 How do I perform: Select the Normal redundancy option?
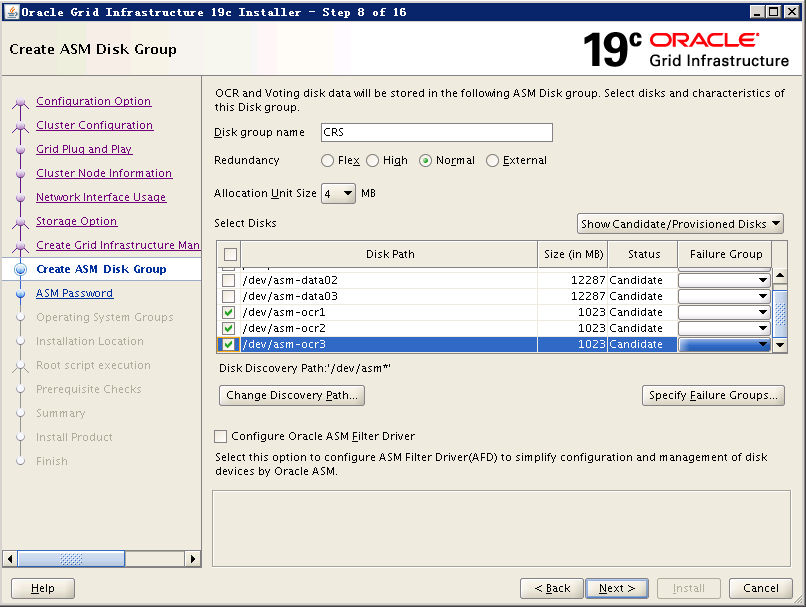point(426,160)
